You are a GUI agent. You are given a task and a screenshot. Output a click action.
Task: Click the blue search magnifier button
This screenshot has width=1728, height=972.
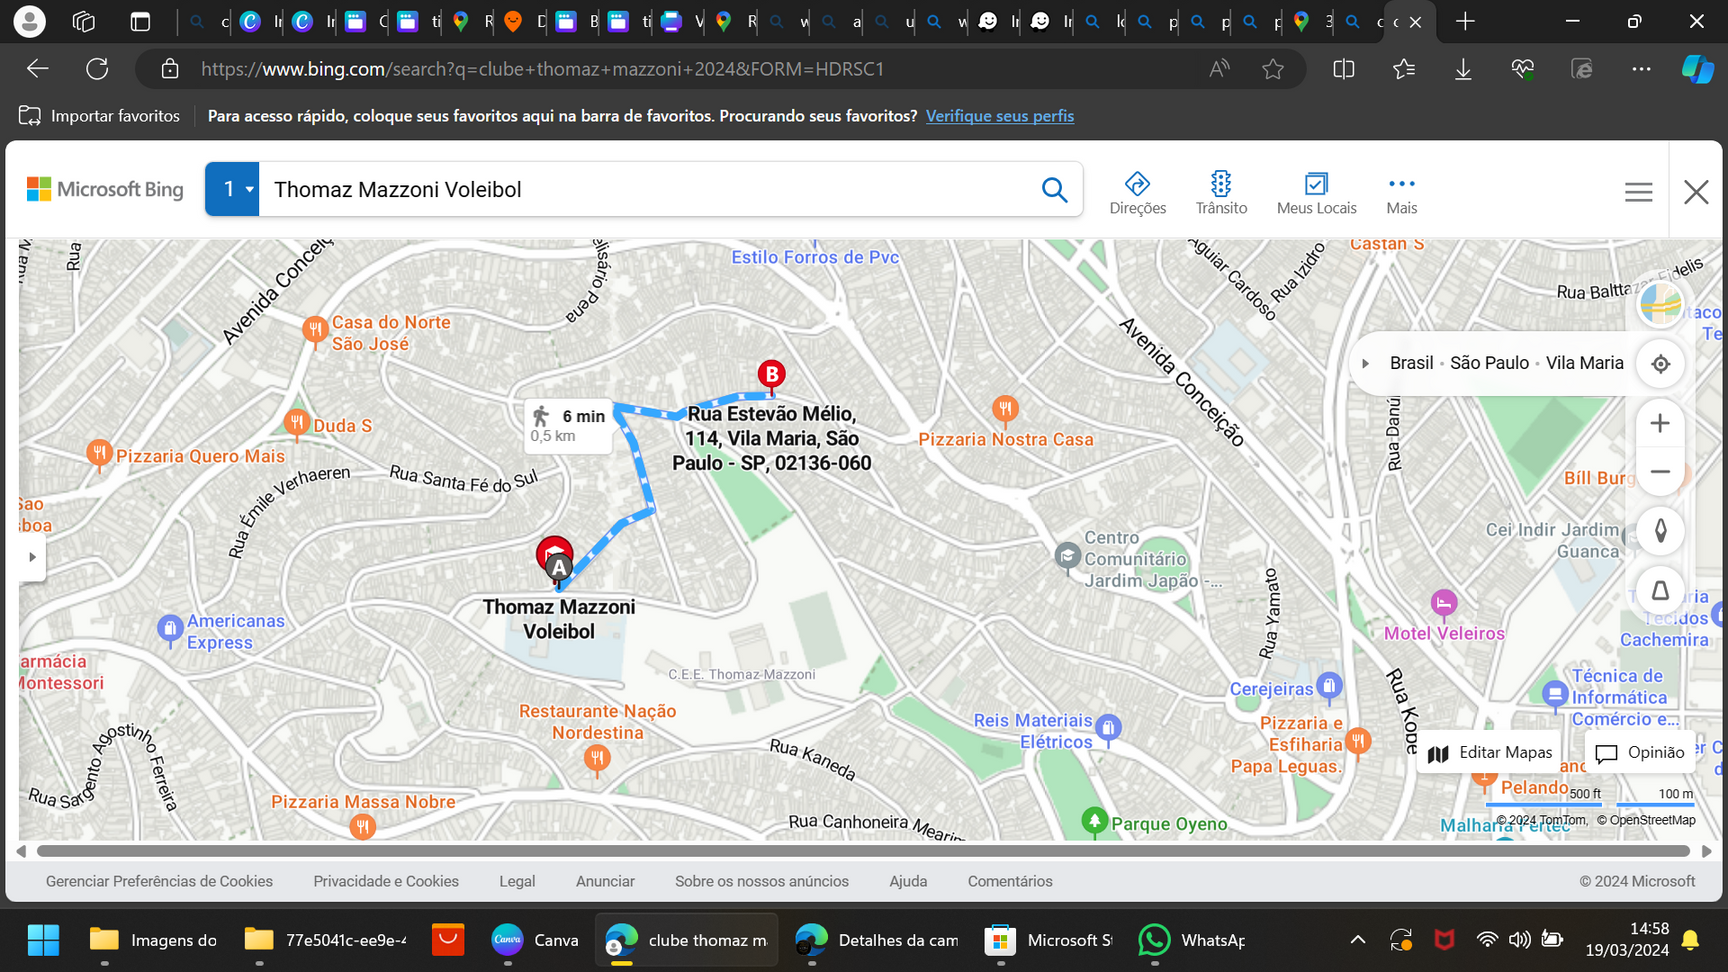(1054, 189)
